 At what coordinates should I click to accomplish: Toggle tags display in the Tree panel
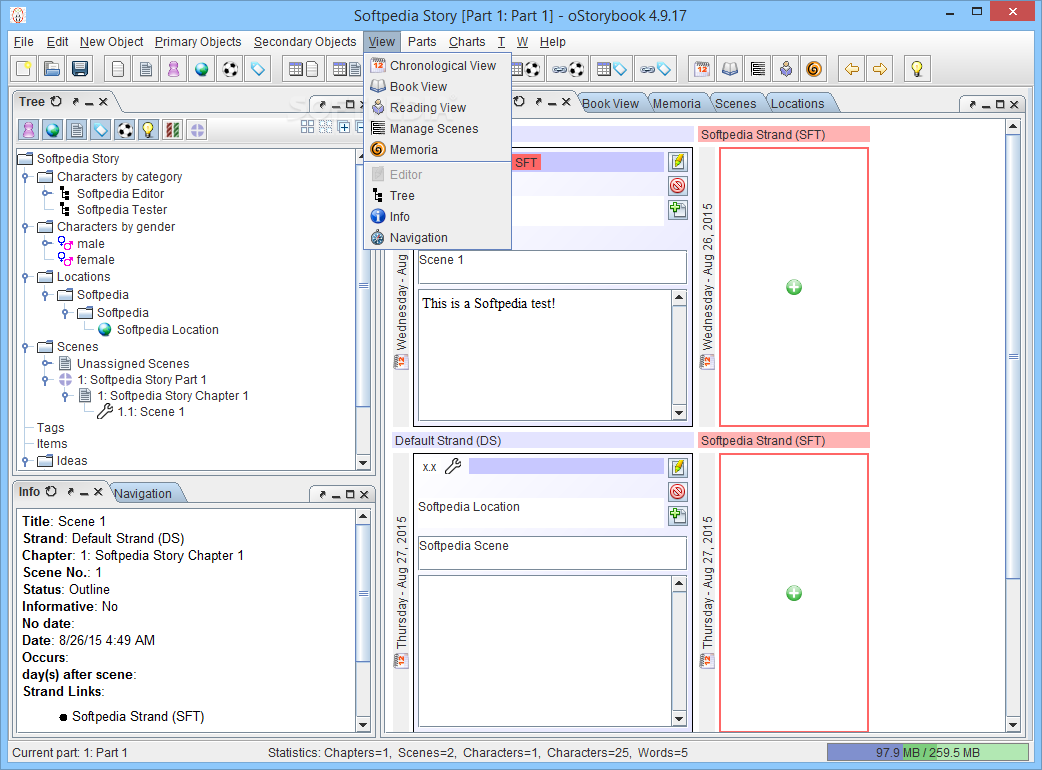click(x=101, y=130)
